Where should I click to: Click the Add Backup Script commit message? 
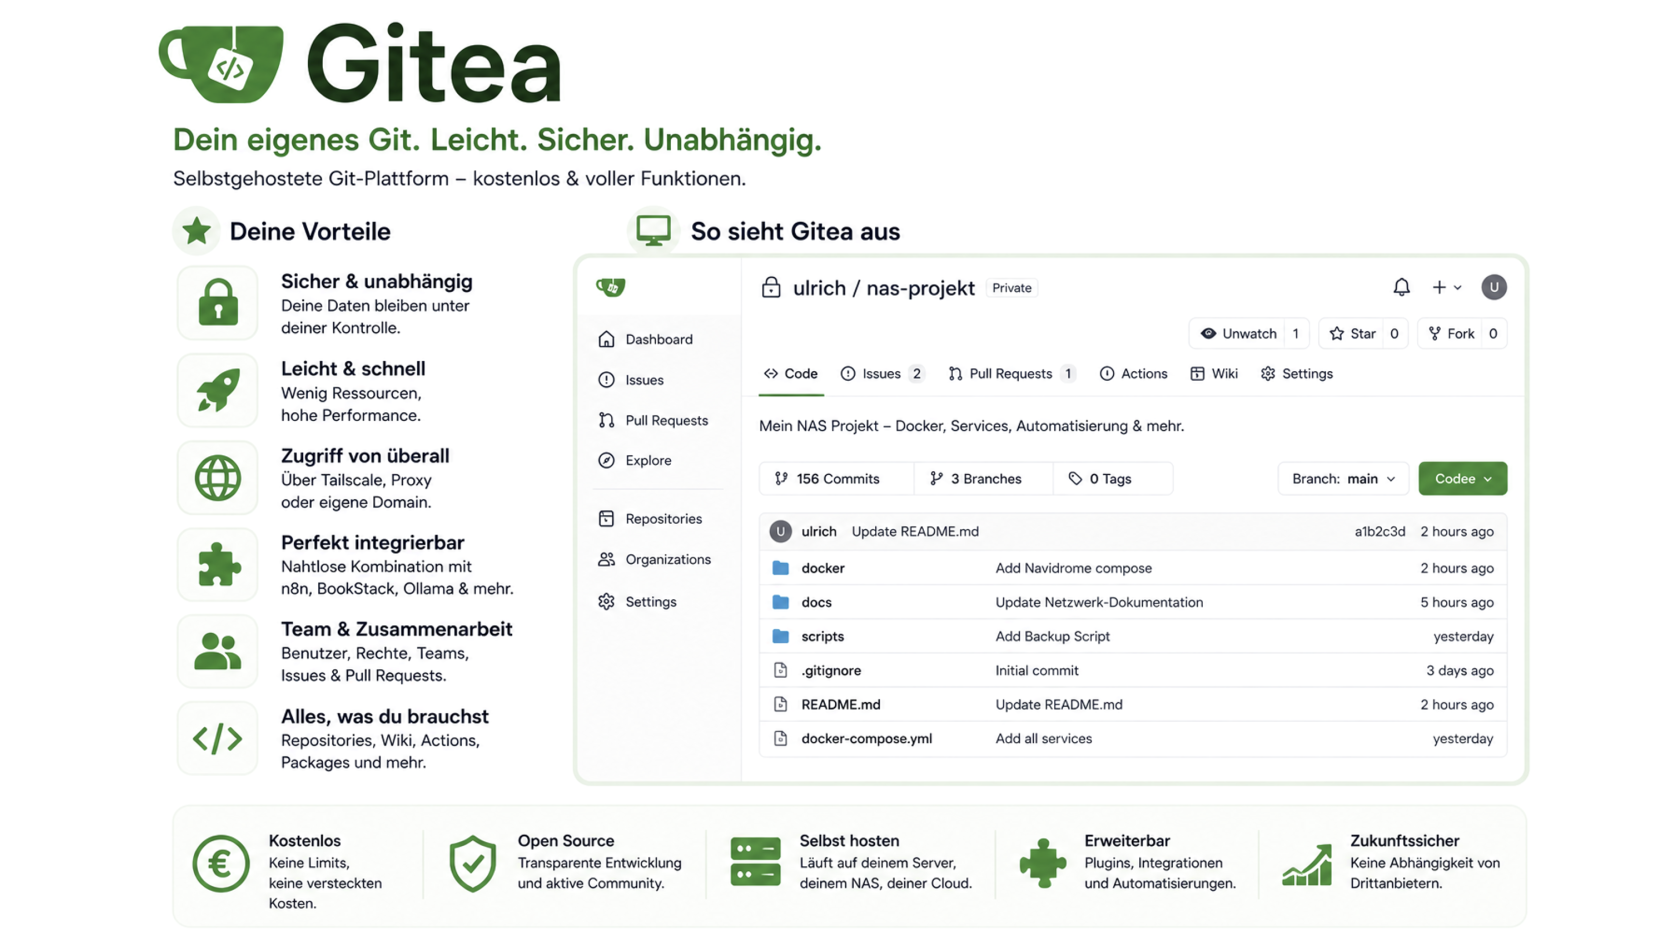pyautogui.click(x=1052, y=636)
